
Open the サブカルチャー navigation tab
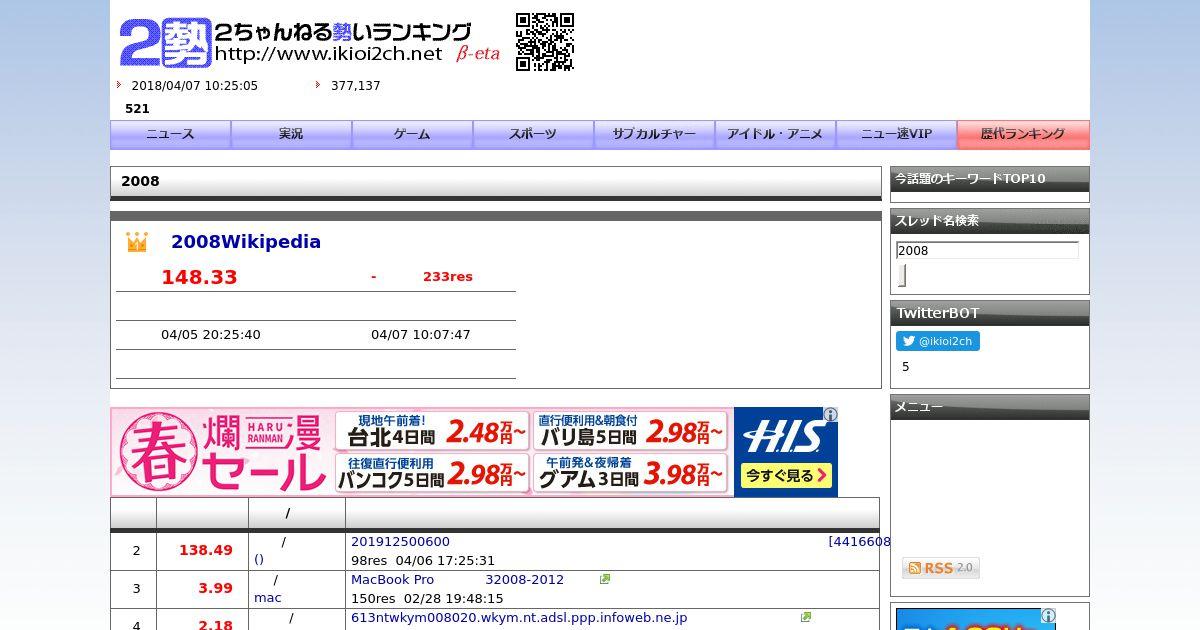pyautogui.click(x=654, y=134)
